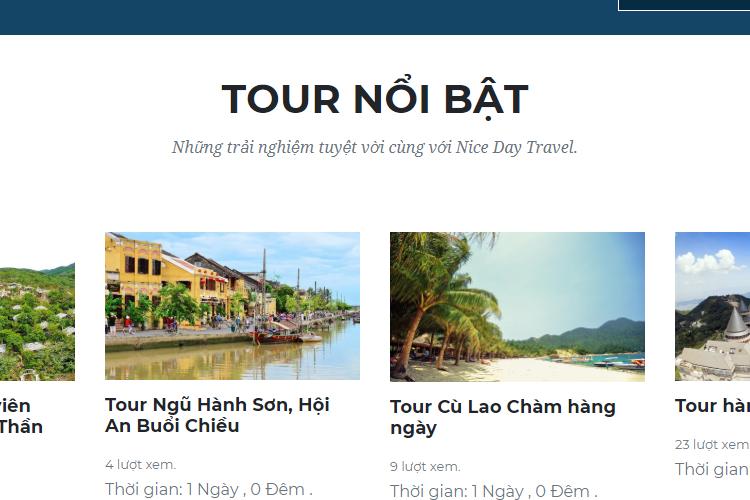The image size is (750, 500).
Task: Click the "23 lượt xem" view count
Action: click(712, 444)
